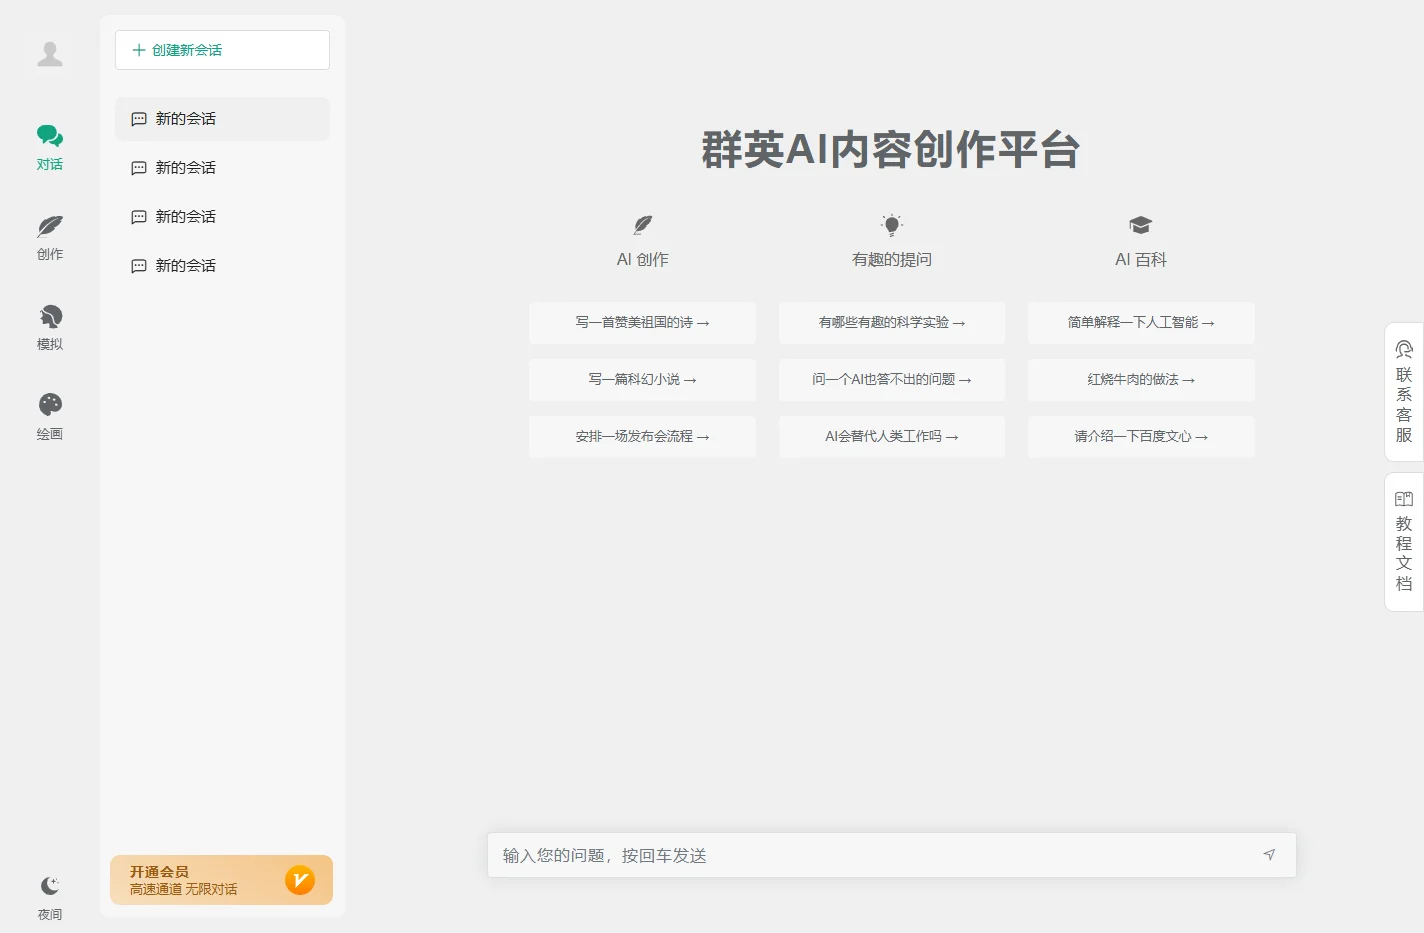Click the send paper-plane icon
This screenshot has height=933, width=1424.
pyautogui.click(x=1269, y=855)
